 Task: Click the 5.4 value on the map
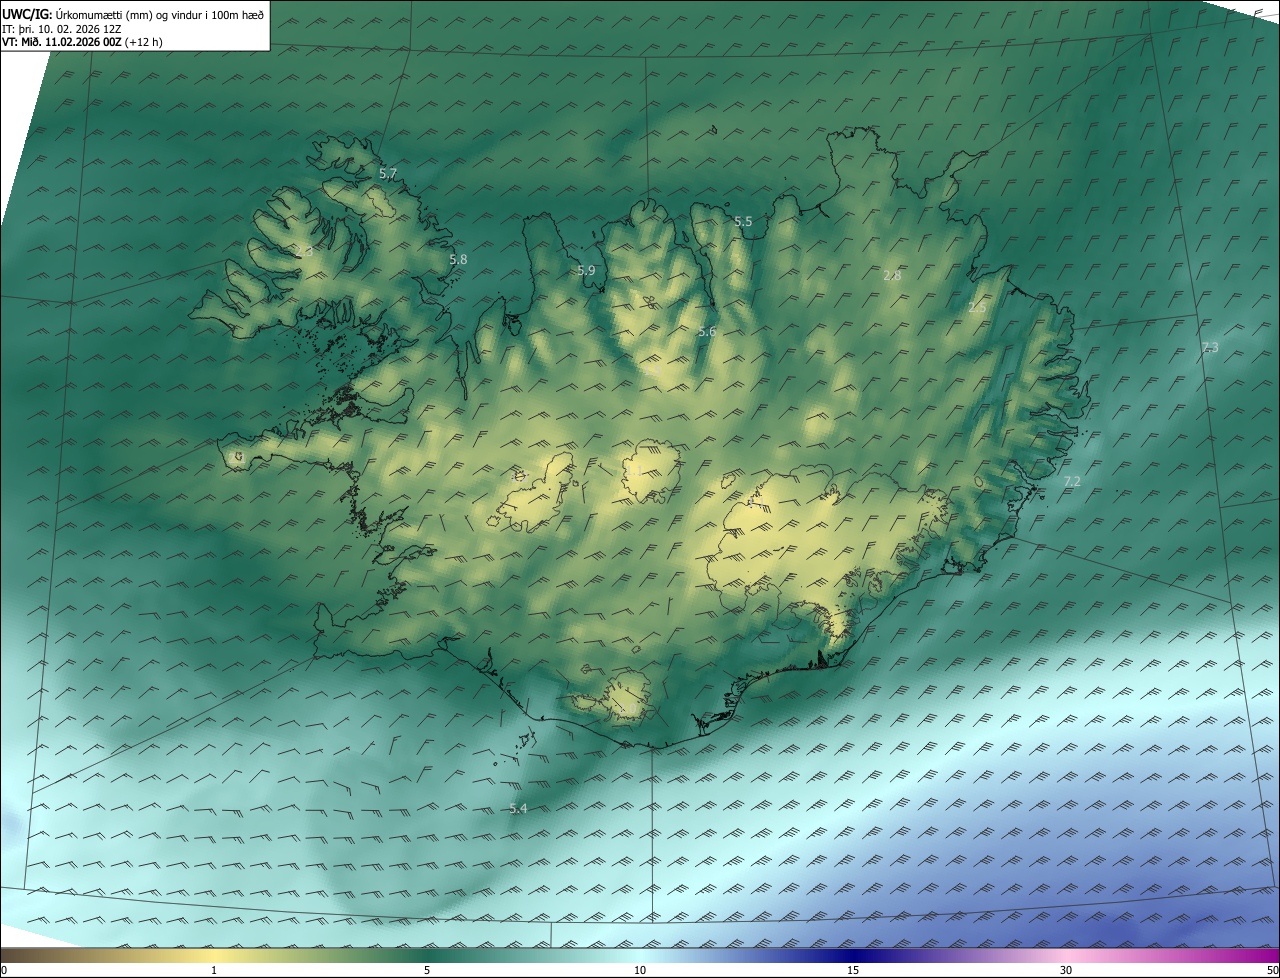click(x=518, y=809)
